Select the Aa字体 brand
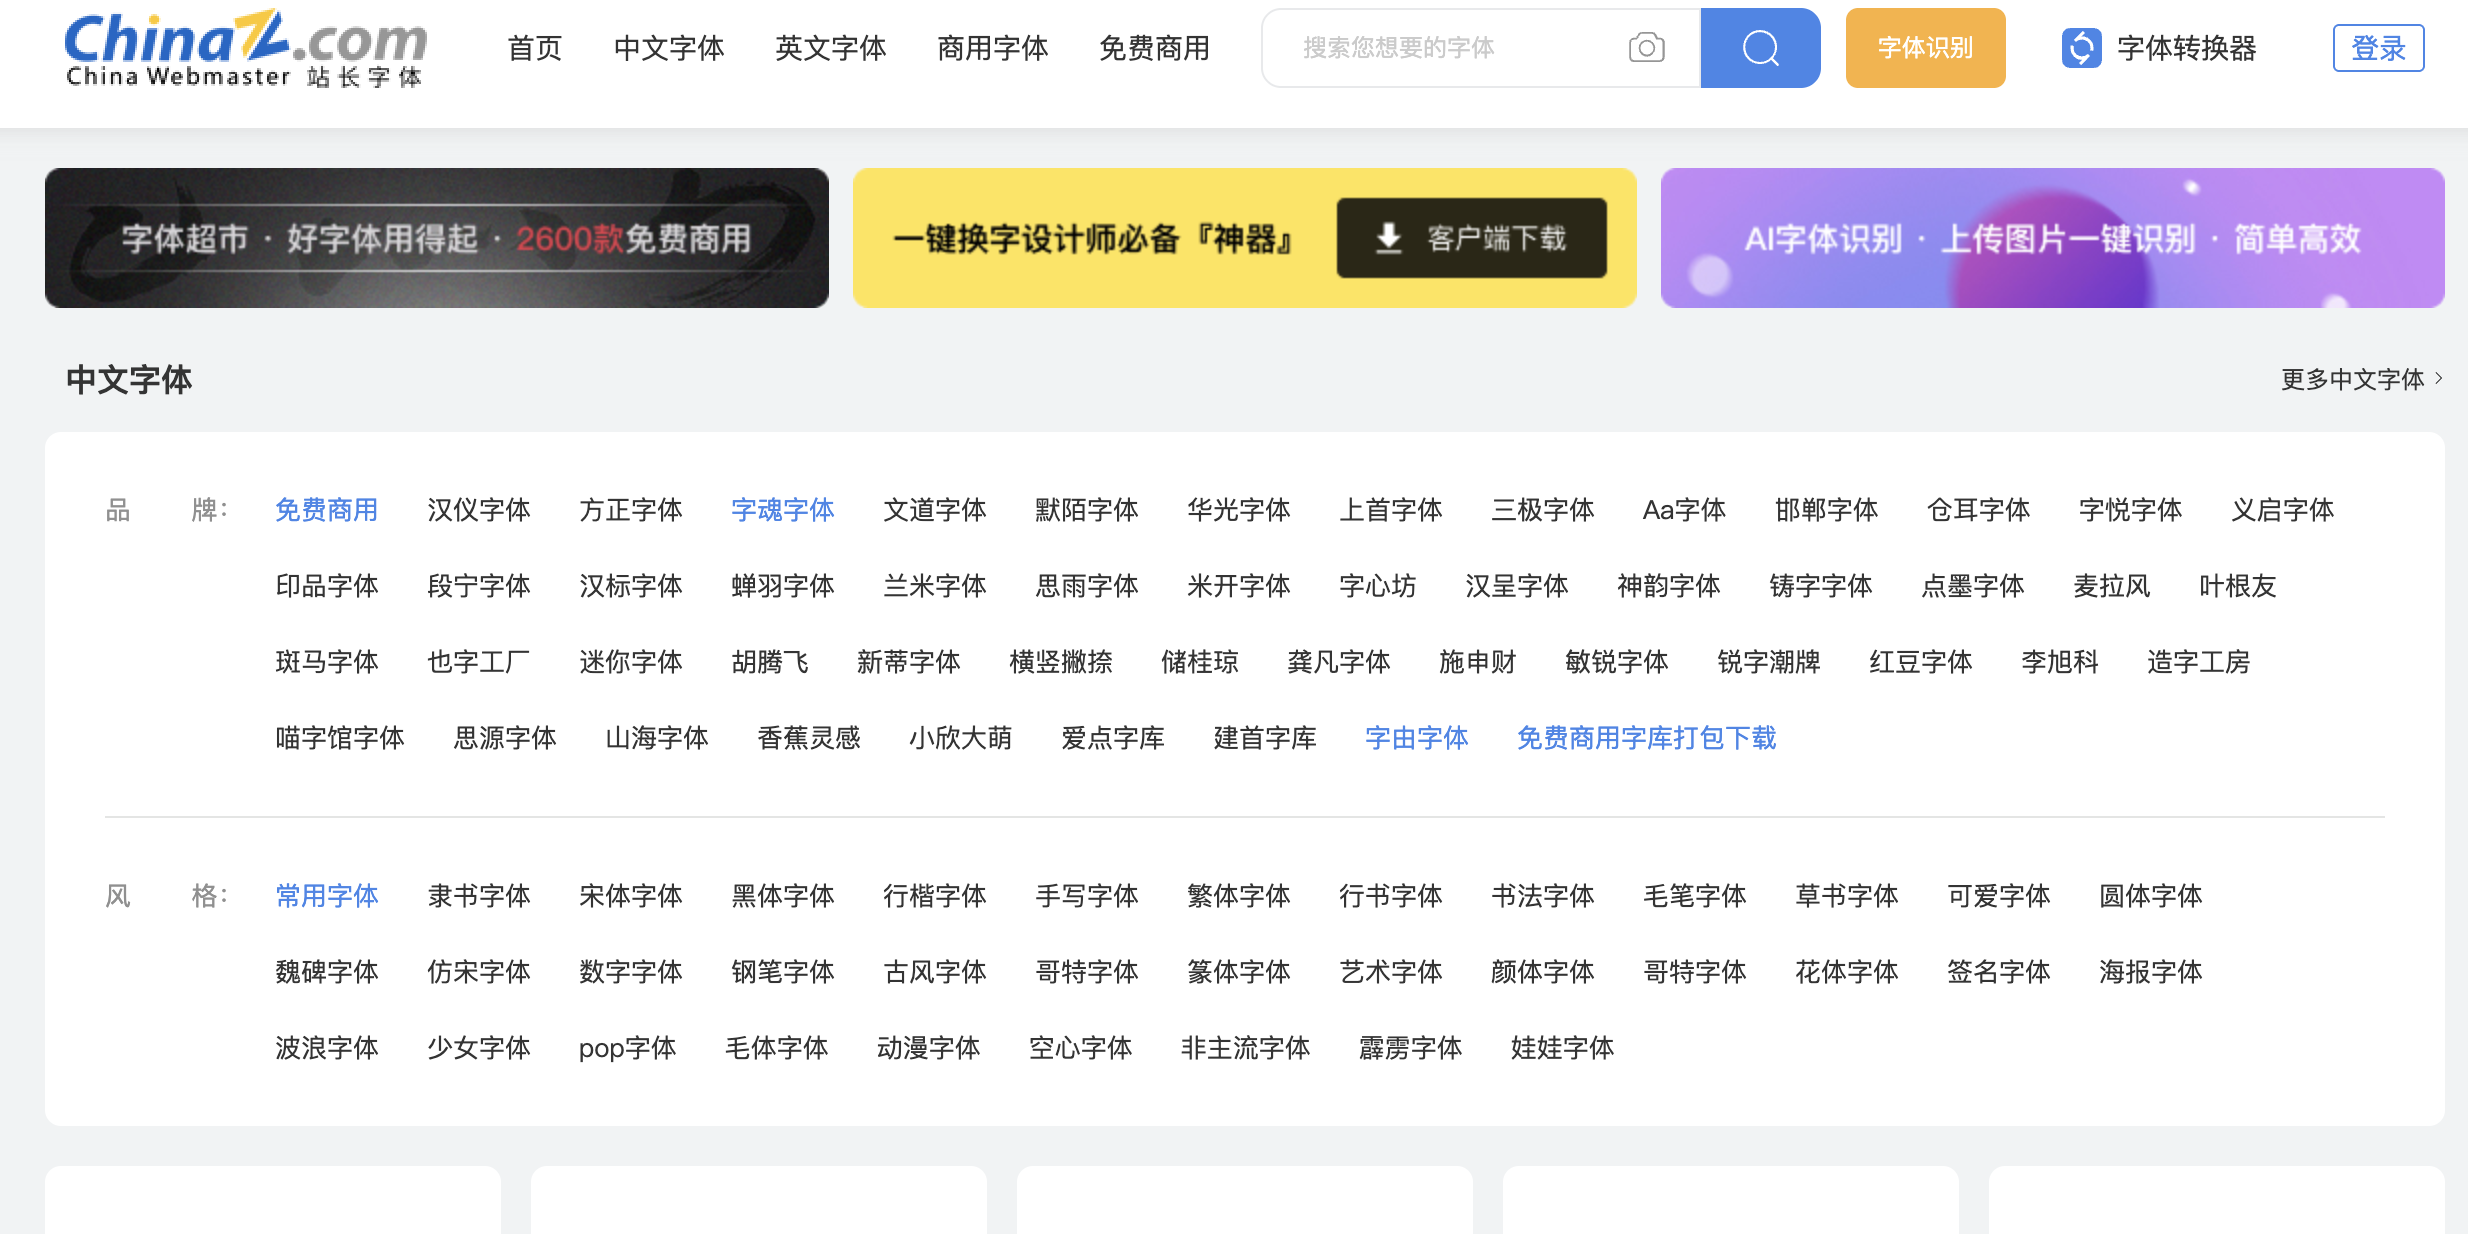The width and height of the screenshot is (2468, 1234). 1684,510
